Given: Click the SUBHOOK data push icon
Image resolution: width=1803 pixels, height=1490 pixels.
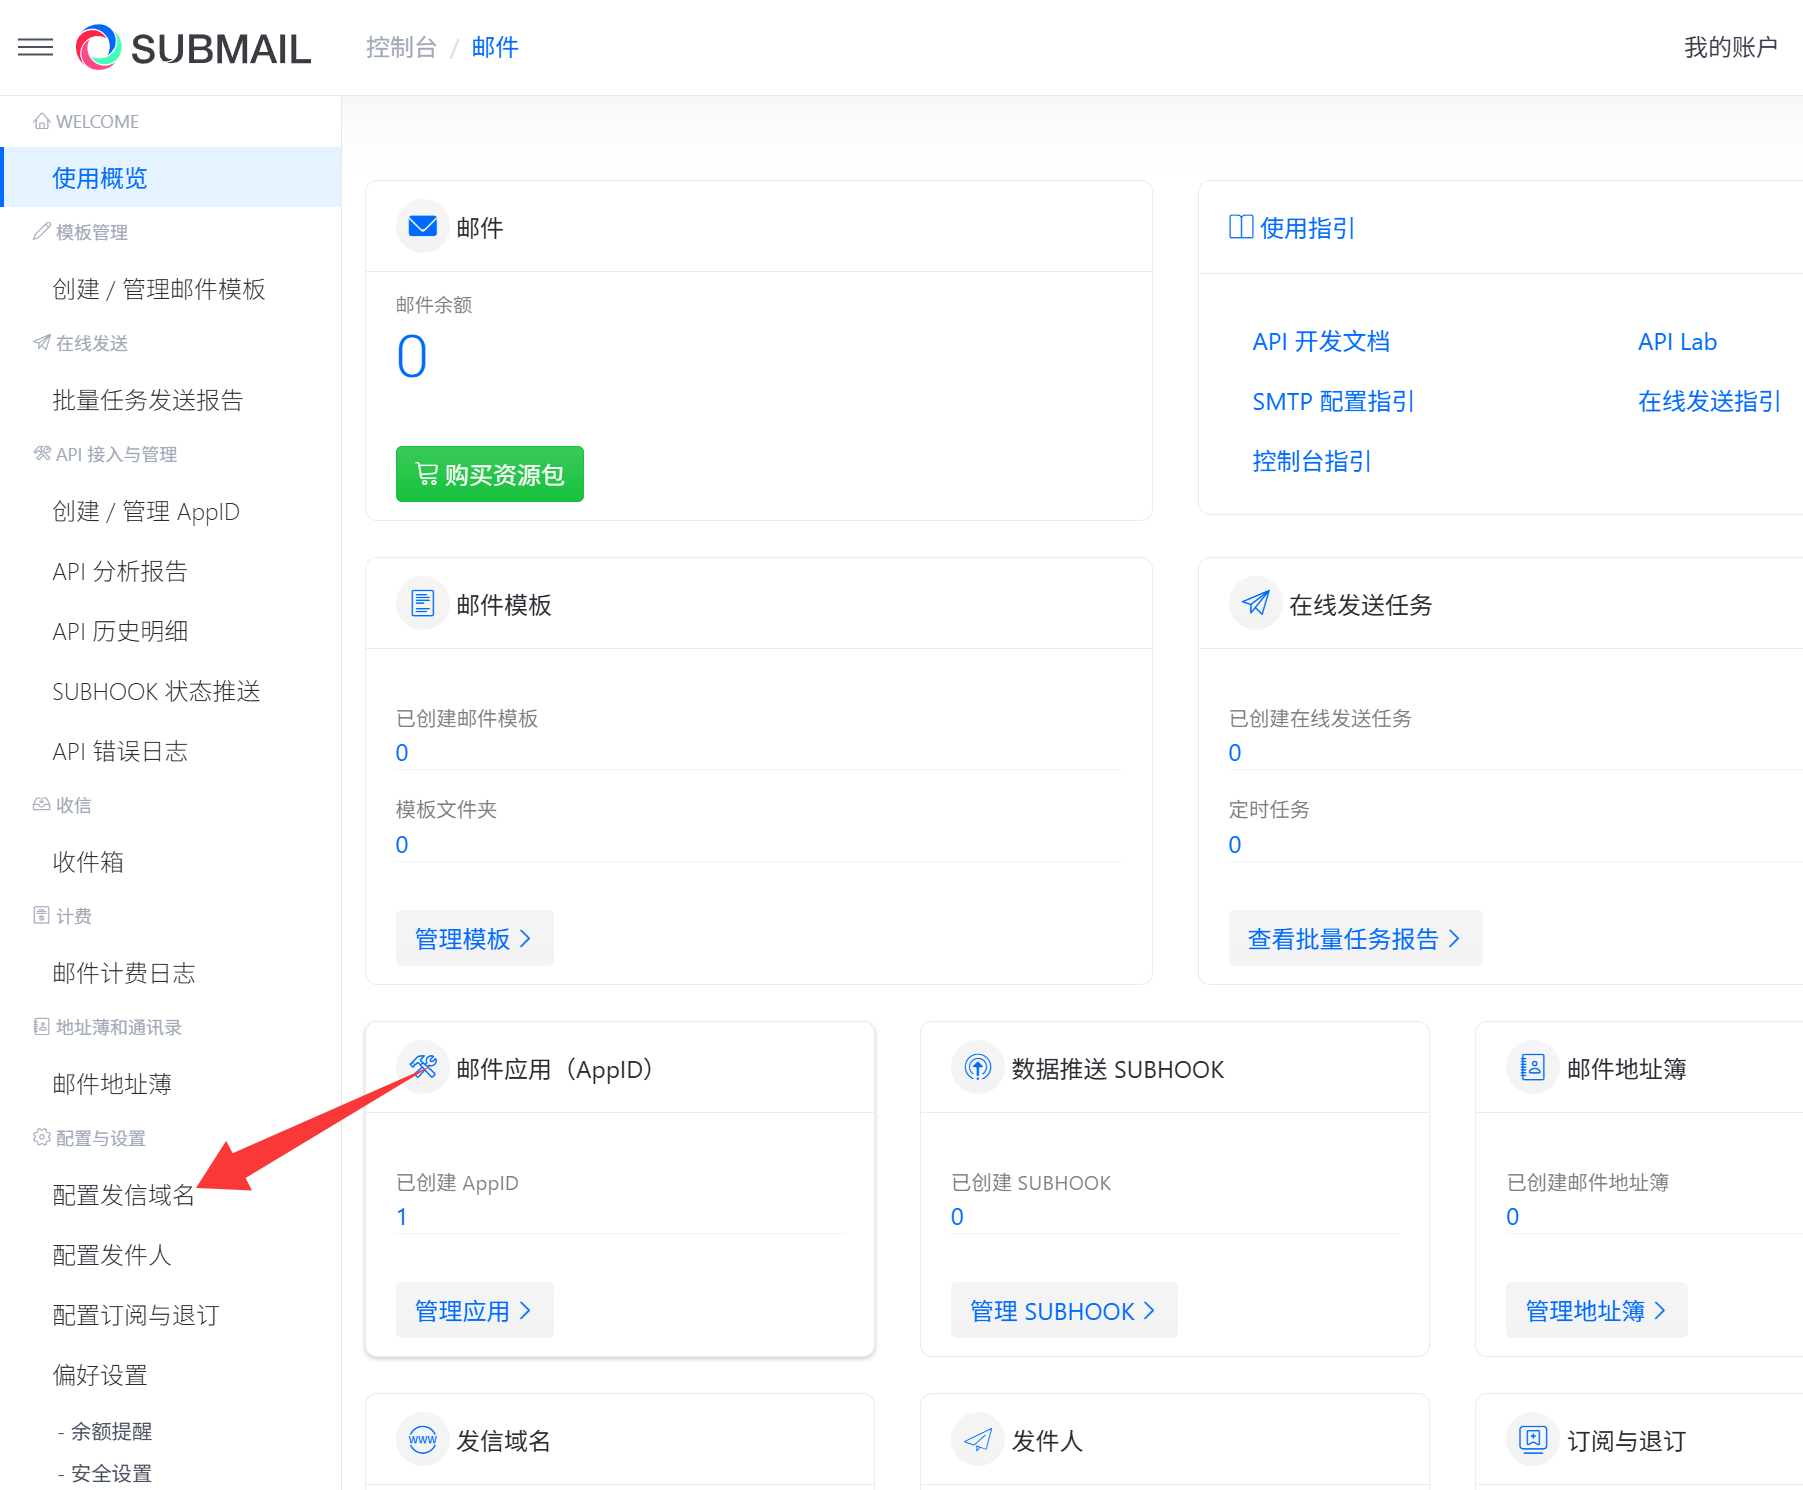Looking at the screenshot, I should (x=977, y=1067).
